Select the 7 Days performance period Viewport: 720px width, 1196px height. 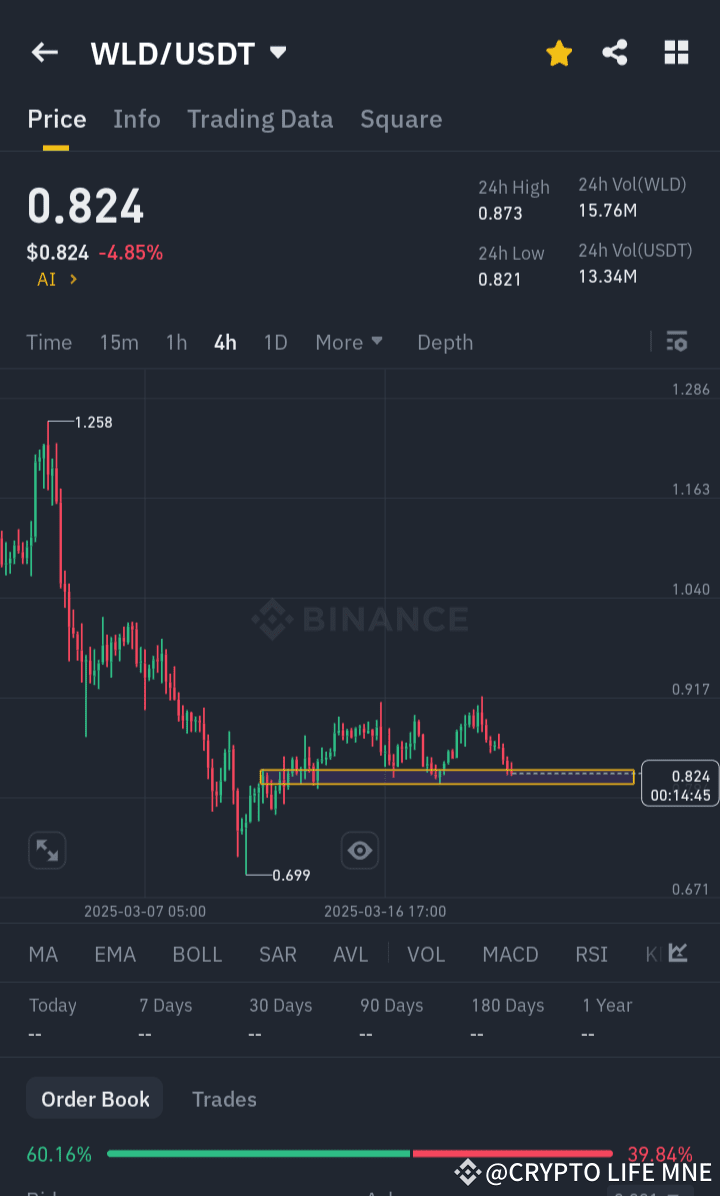164,1005
